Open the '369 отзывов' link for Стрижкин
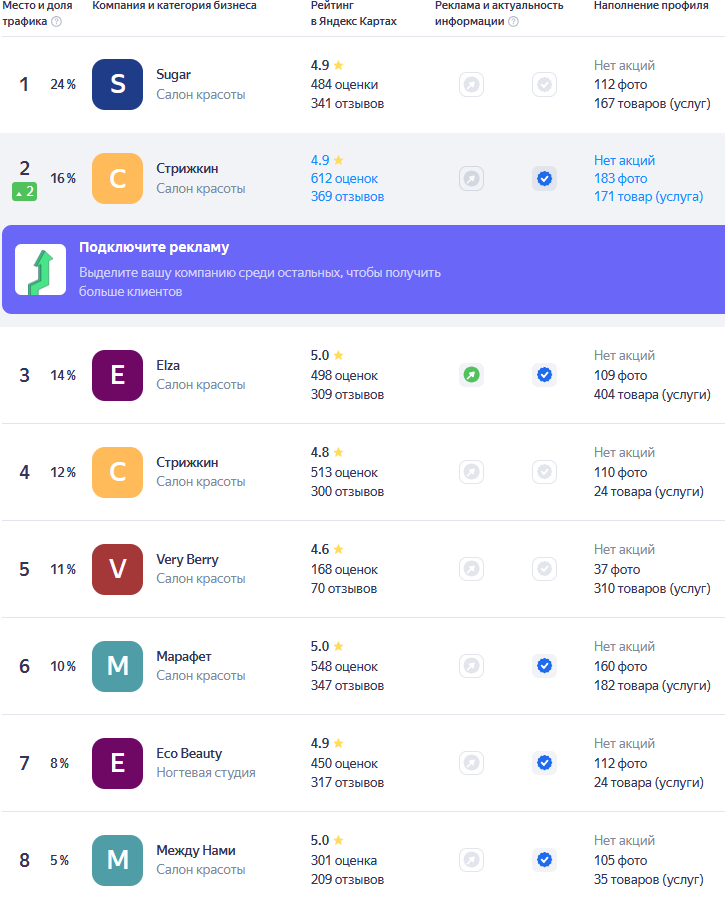 point(347,197)
